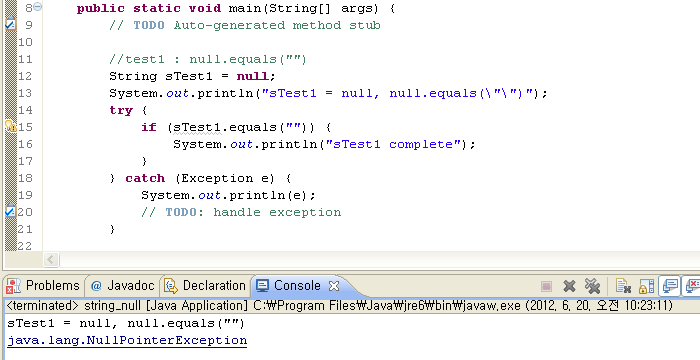This screenshot has height=360, width=700.
Task: Click the Console output line 'sTest1 = null, null.equals("")'
Action: point(126,323)
